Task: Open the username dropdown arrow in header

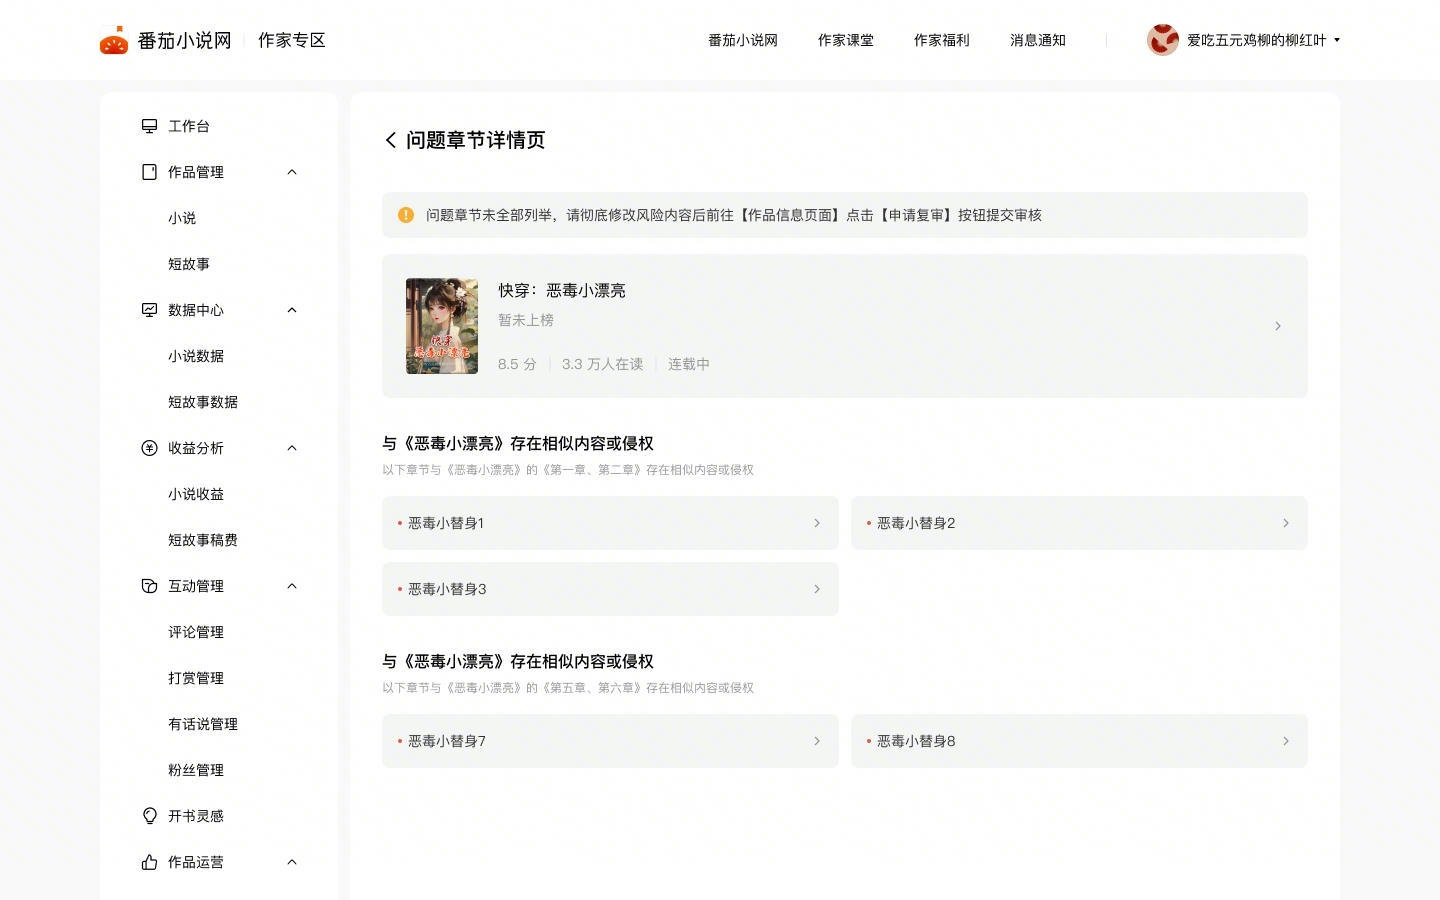Action: coord(1337,40)
